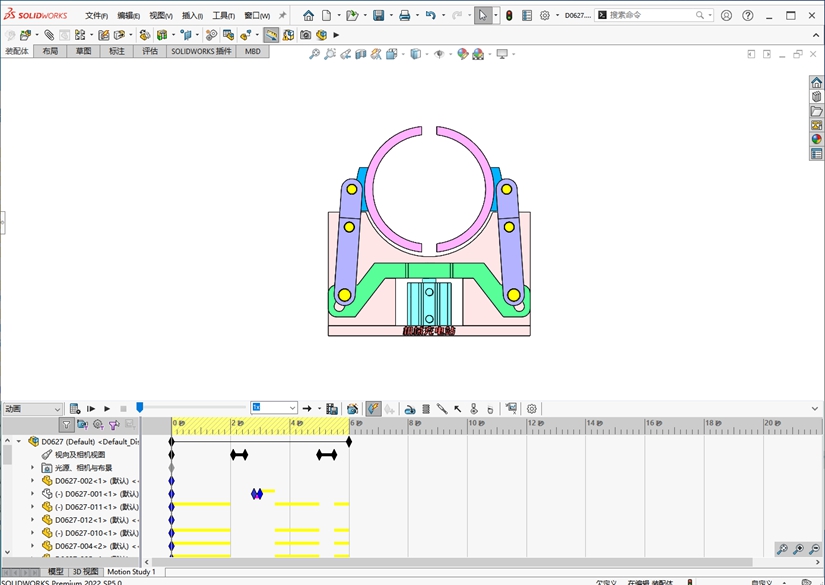Image resolution: width=825 pixels, height=585 pixels.
Task: Click the Motor icon in the motion toolbar
Action: (x=410, y=409)
